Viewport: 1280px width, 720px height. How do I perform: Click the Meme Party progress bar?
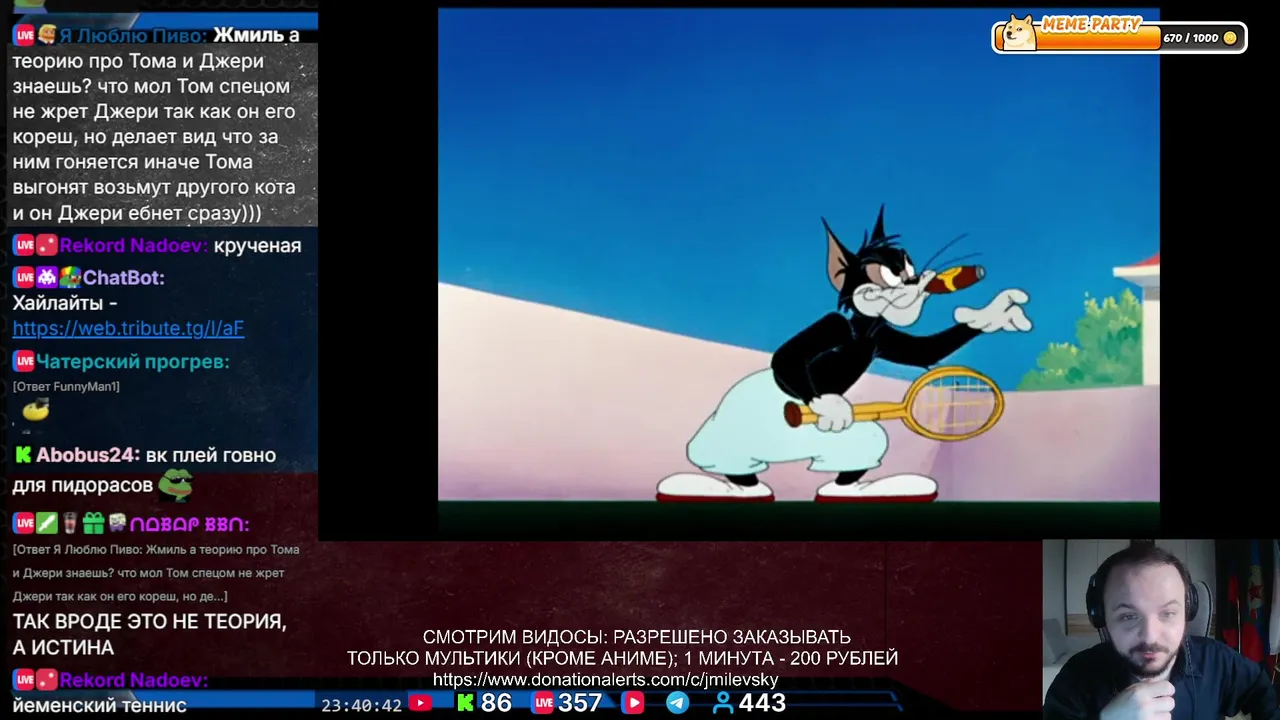(x=1119, y=37)
